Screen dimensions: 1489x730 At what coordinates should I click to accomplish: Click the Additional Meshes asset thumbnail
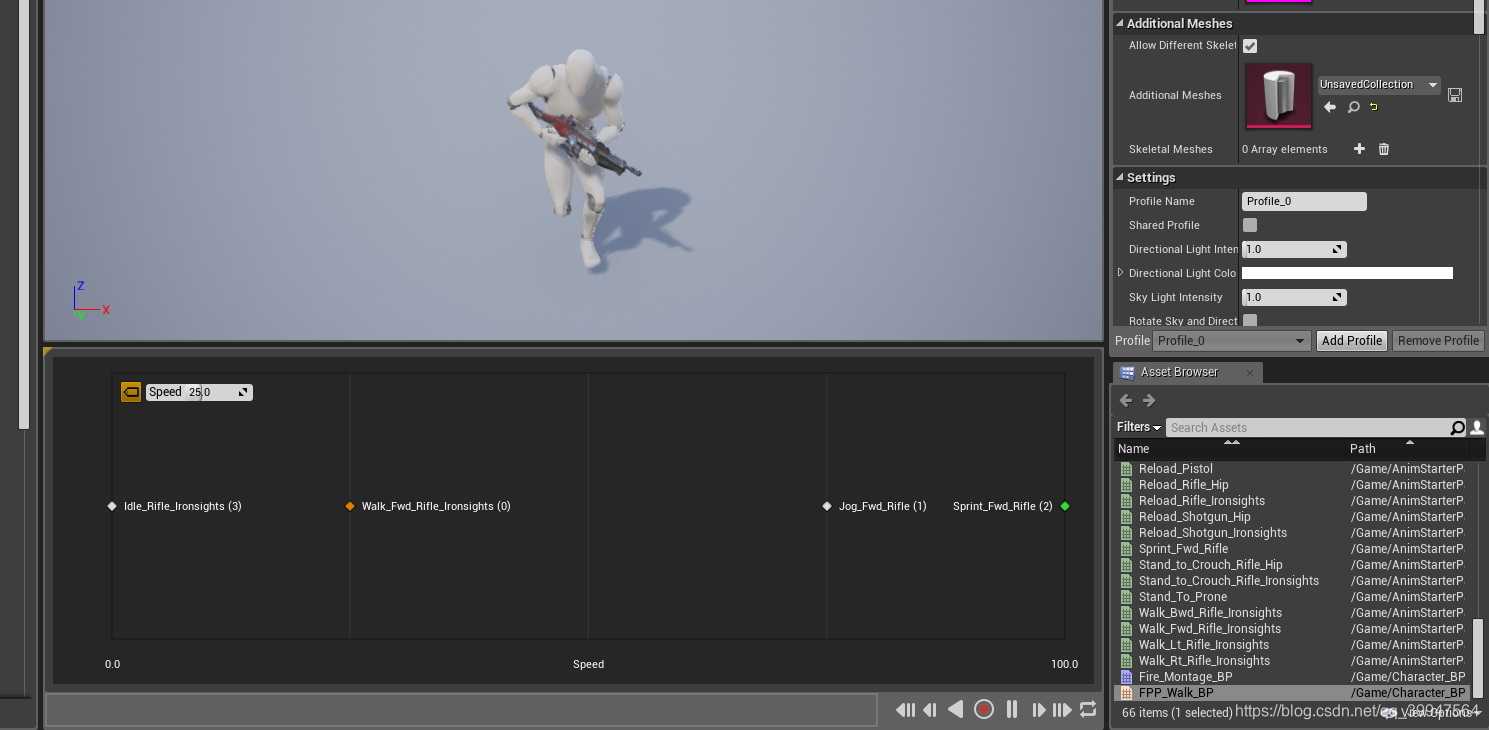pos(1279,96)
